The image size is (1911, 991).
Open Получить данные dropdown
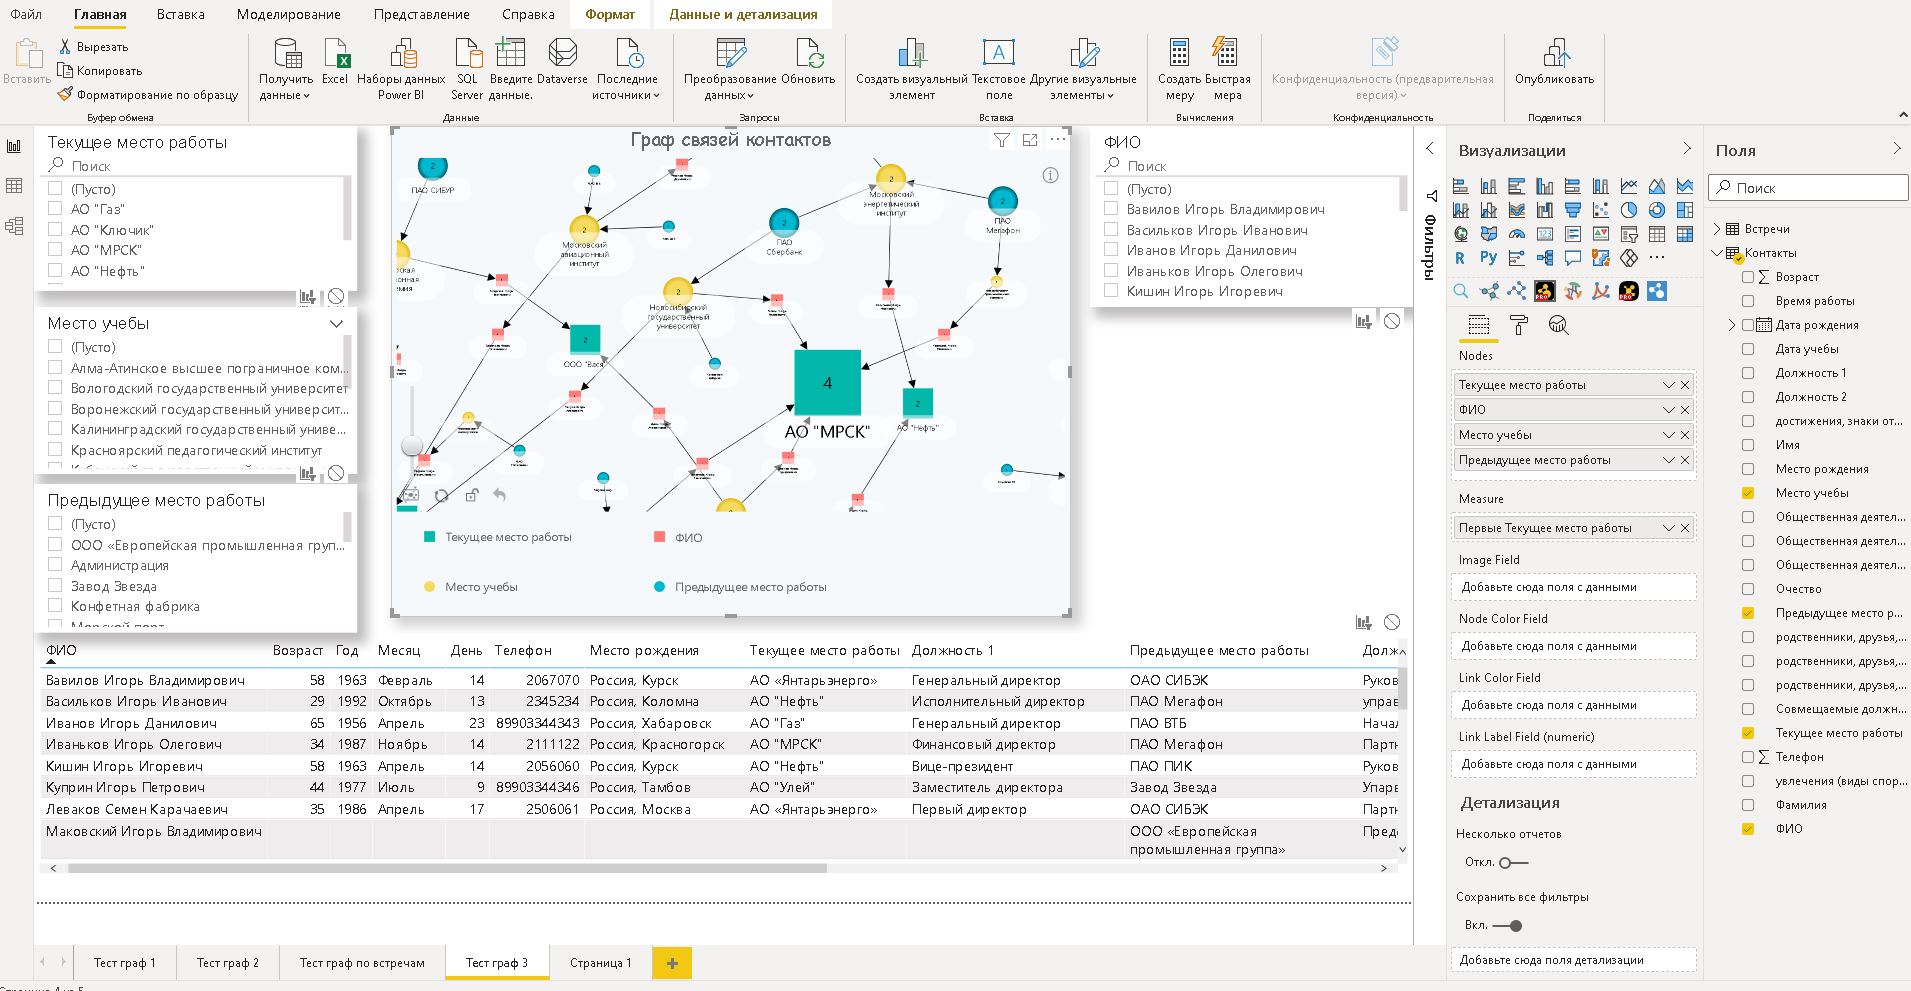click(285, 69)
